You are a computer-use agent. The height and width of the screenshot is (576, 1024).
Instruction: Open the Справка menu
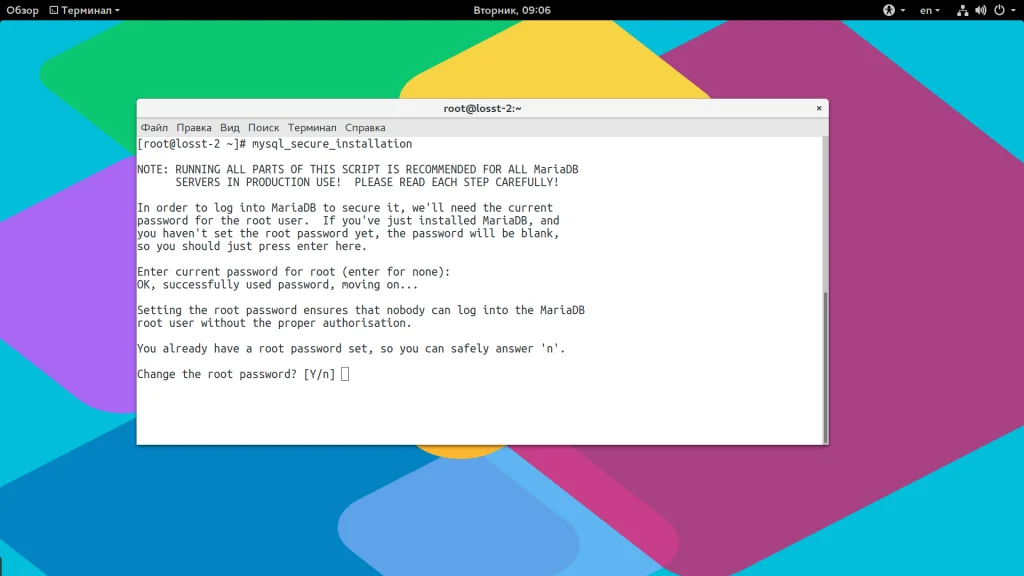[x=365, y=128]
